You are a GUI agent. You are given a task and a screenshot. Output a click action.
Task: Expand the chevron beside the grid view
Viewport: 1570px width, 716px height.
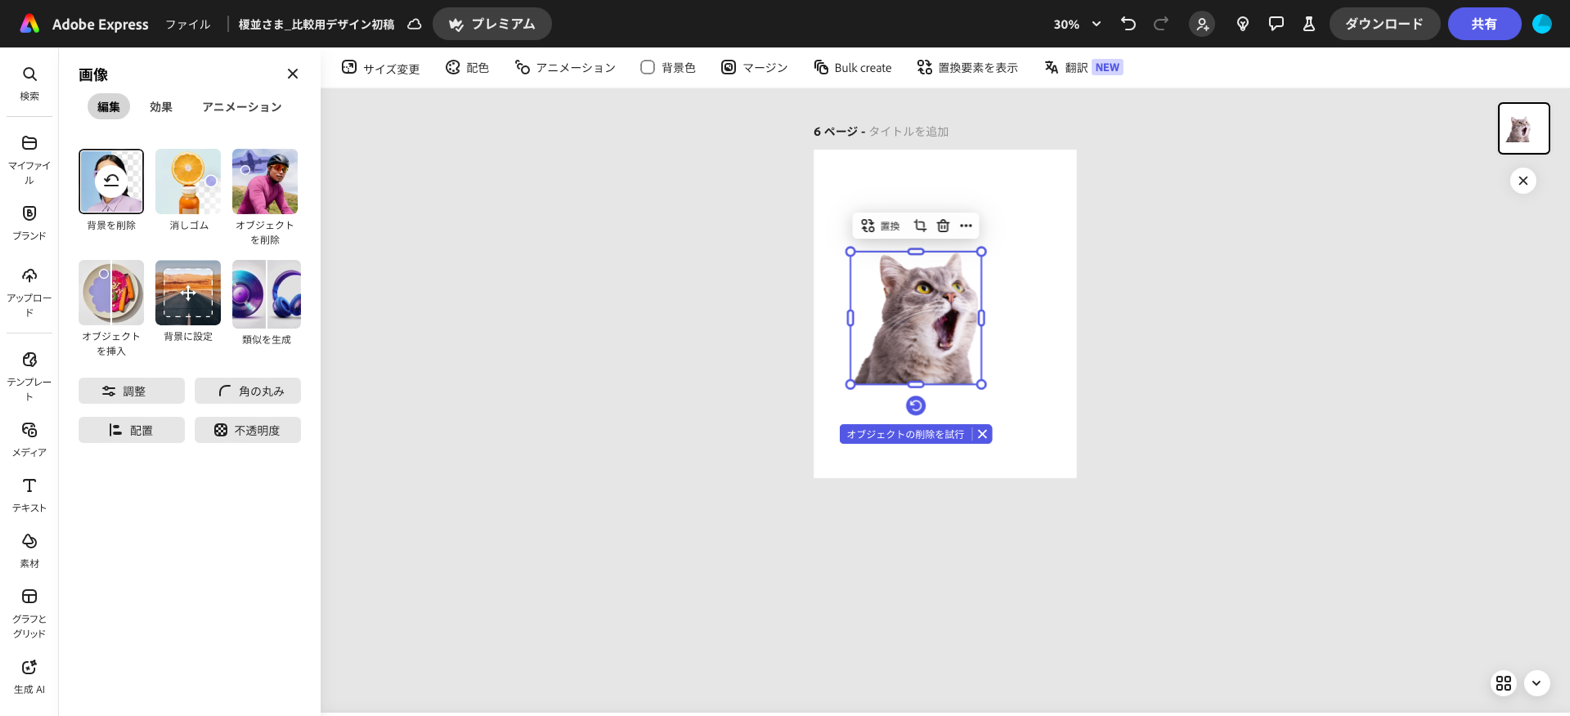click(x=1537, y=683)
